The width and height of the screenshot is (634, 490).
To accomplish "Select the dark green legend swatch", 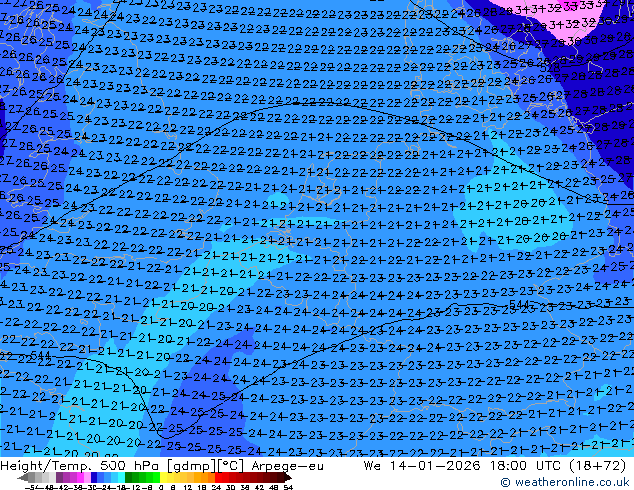I will pos(129,477).
